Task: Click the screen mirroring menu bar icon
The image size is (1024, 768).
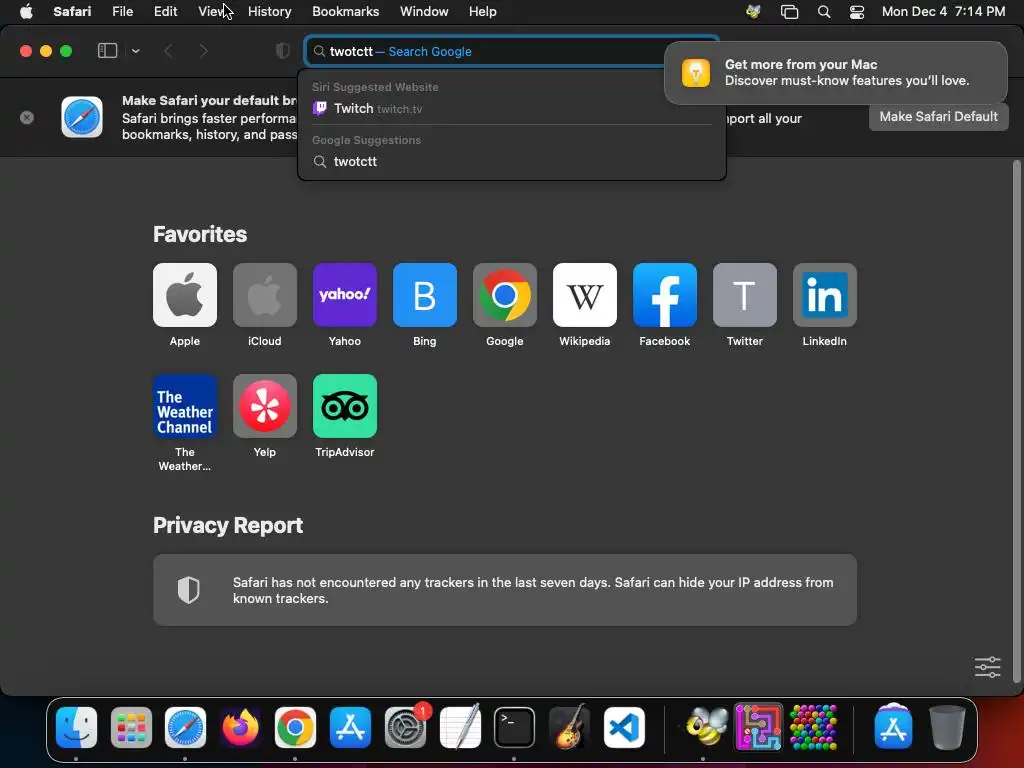Action: pyautogui.click(x=790, y=12)
